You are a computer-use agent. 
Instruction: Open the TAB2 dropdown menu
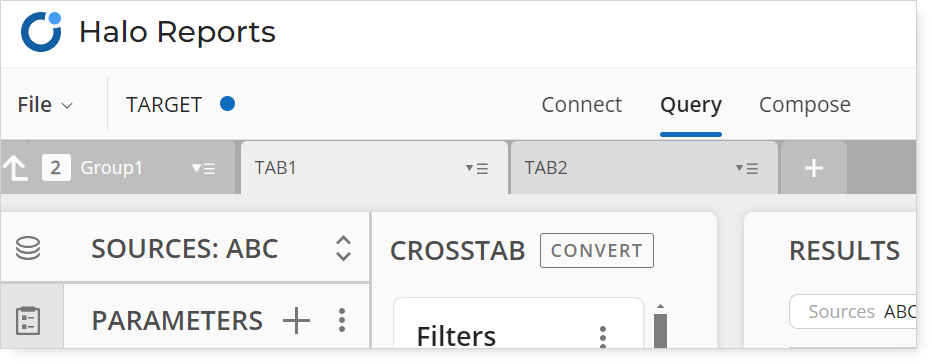pos(747,169)
